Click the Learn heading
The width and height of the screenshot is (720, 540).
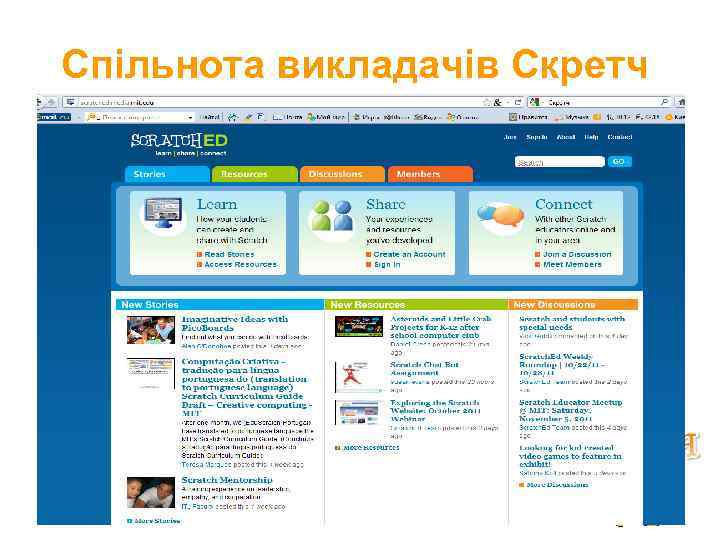point(217,204)
